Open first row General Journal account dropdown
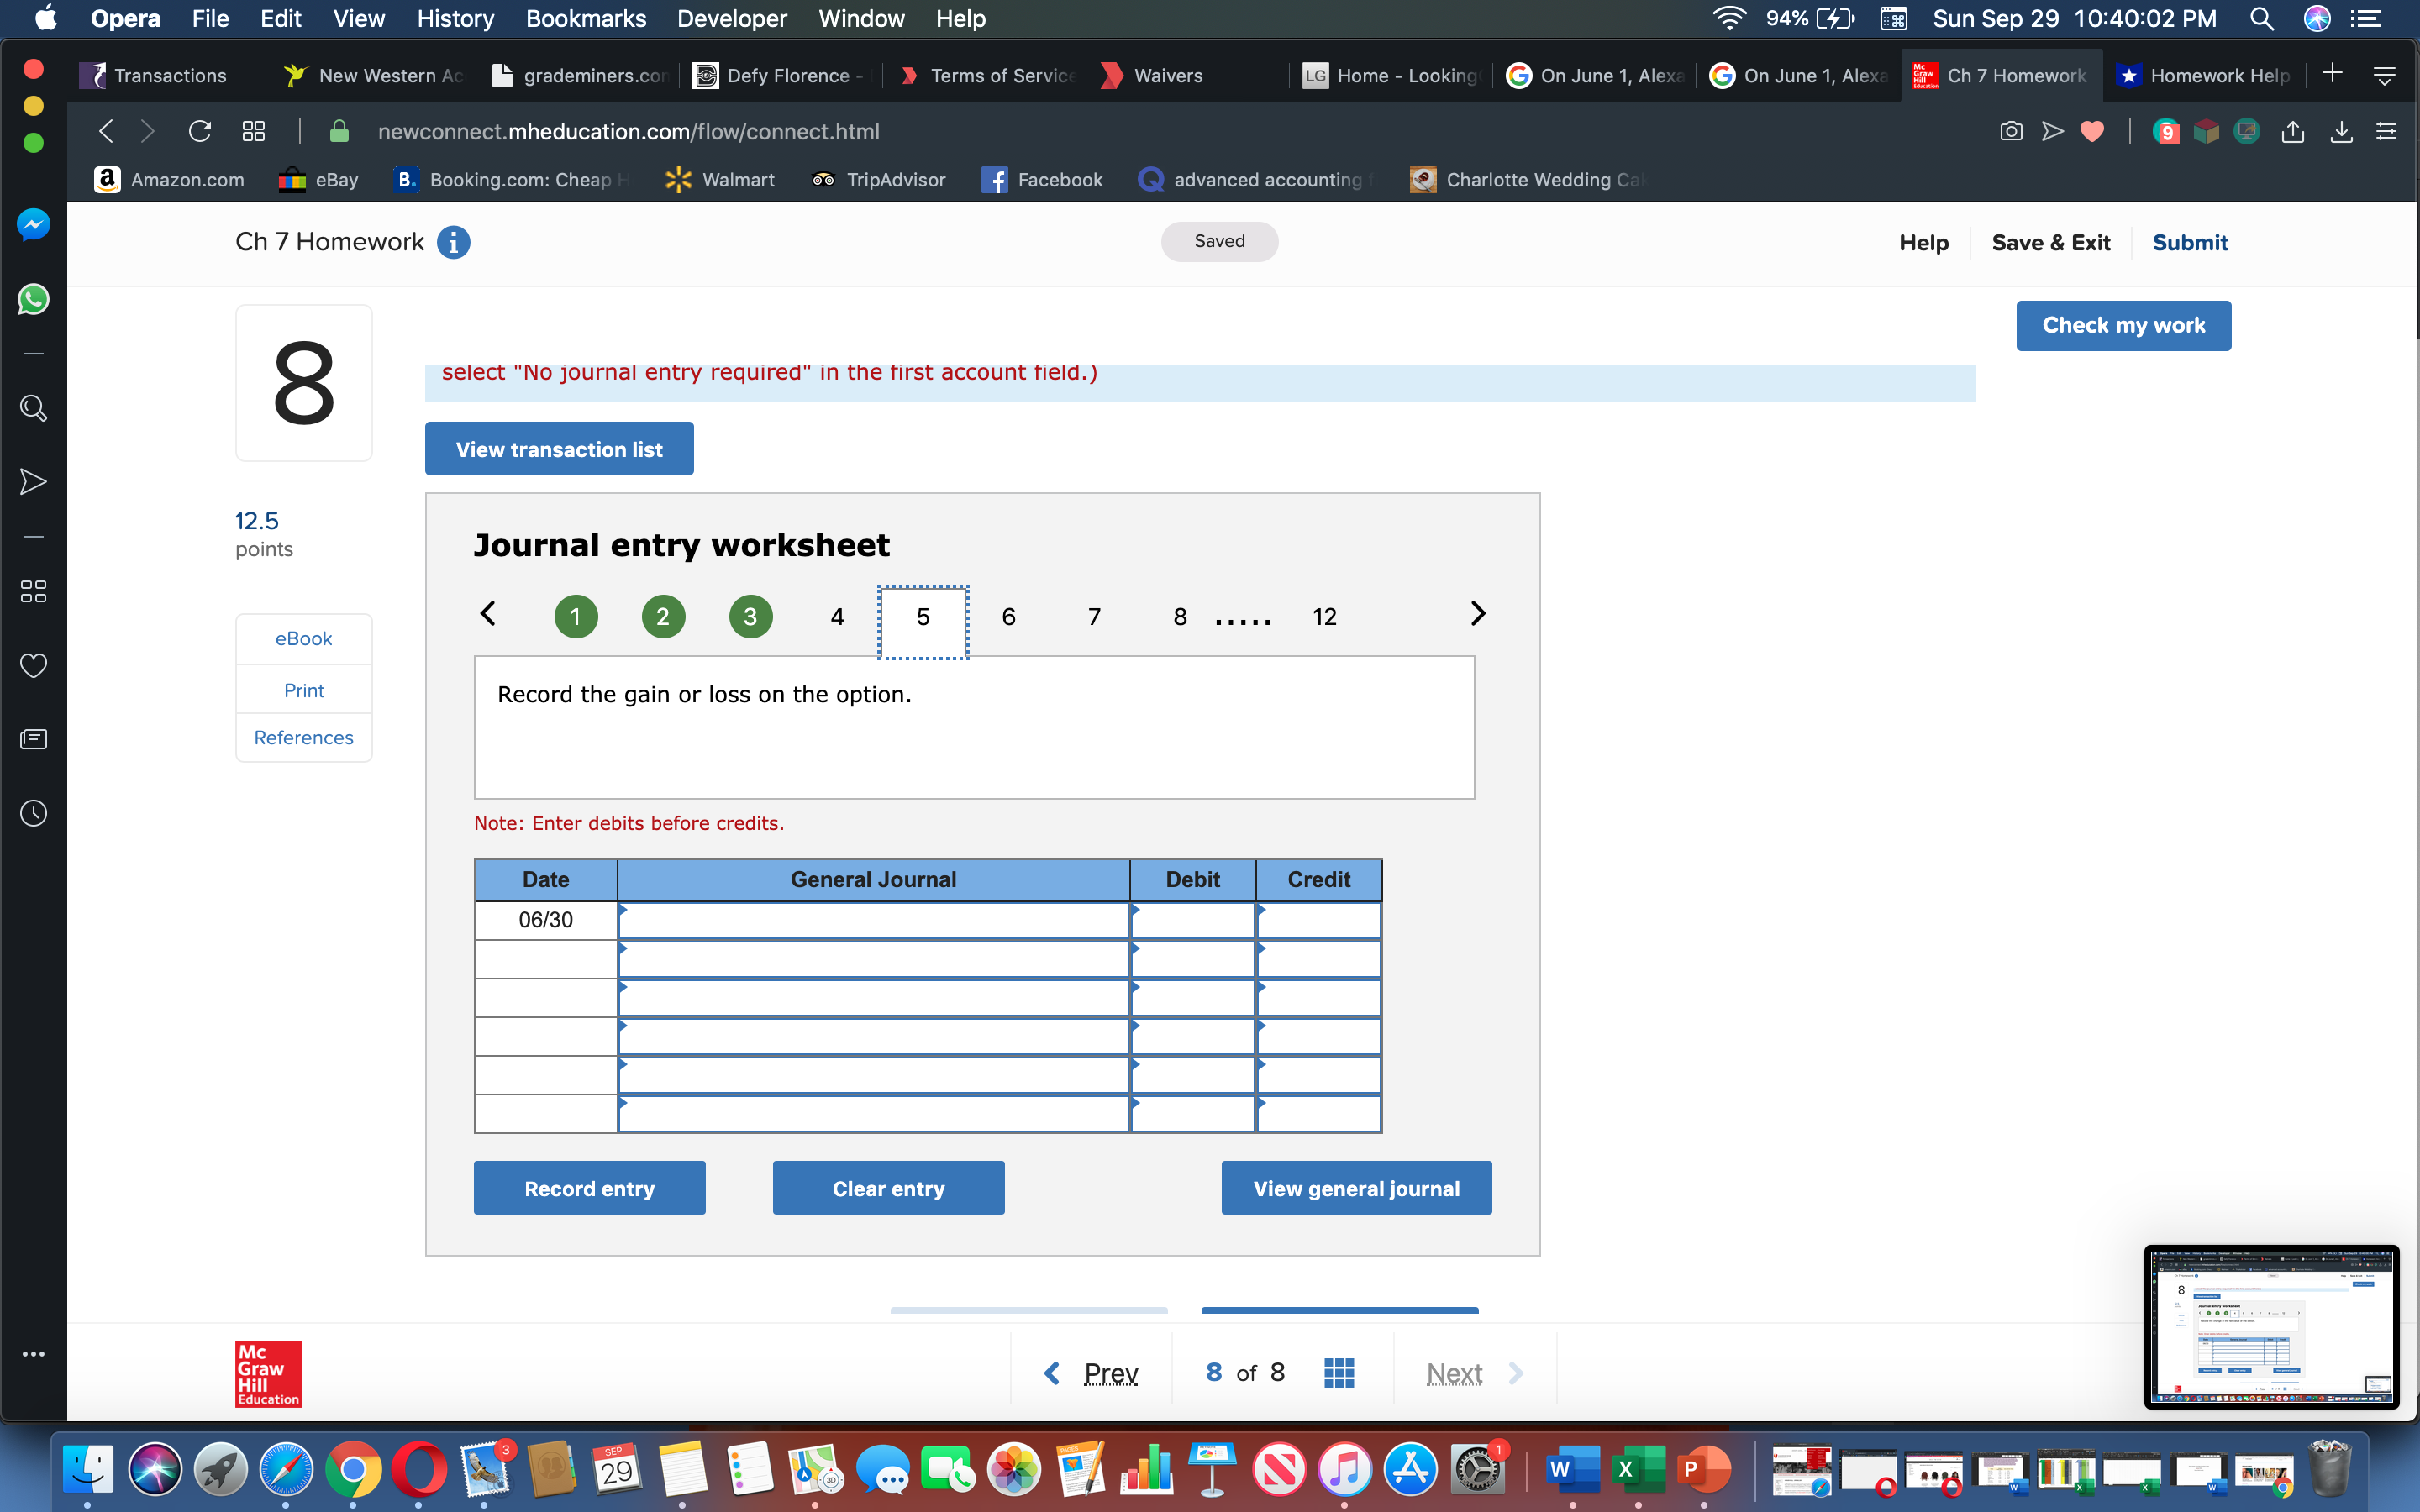The width and height of the screenshot is (2420, 1512). tap(873, 920)
